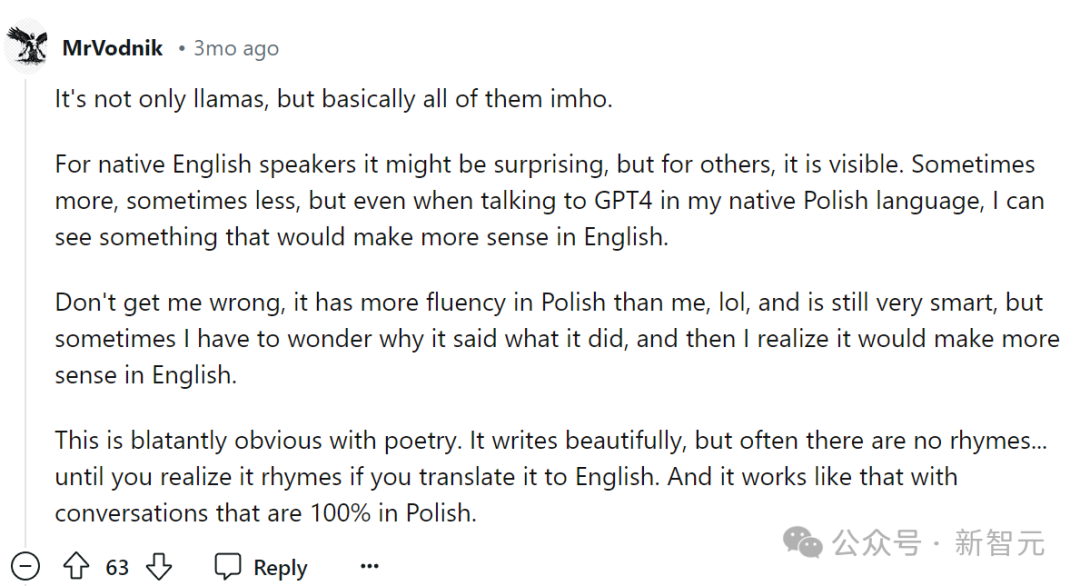Open the MrVodnik username profile link
Image resolution: width=1080 pixels, height=586 pixels.
point(112,48)
